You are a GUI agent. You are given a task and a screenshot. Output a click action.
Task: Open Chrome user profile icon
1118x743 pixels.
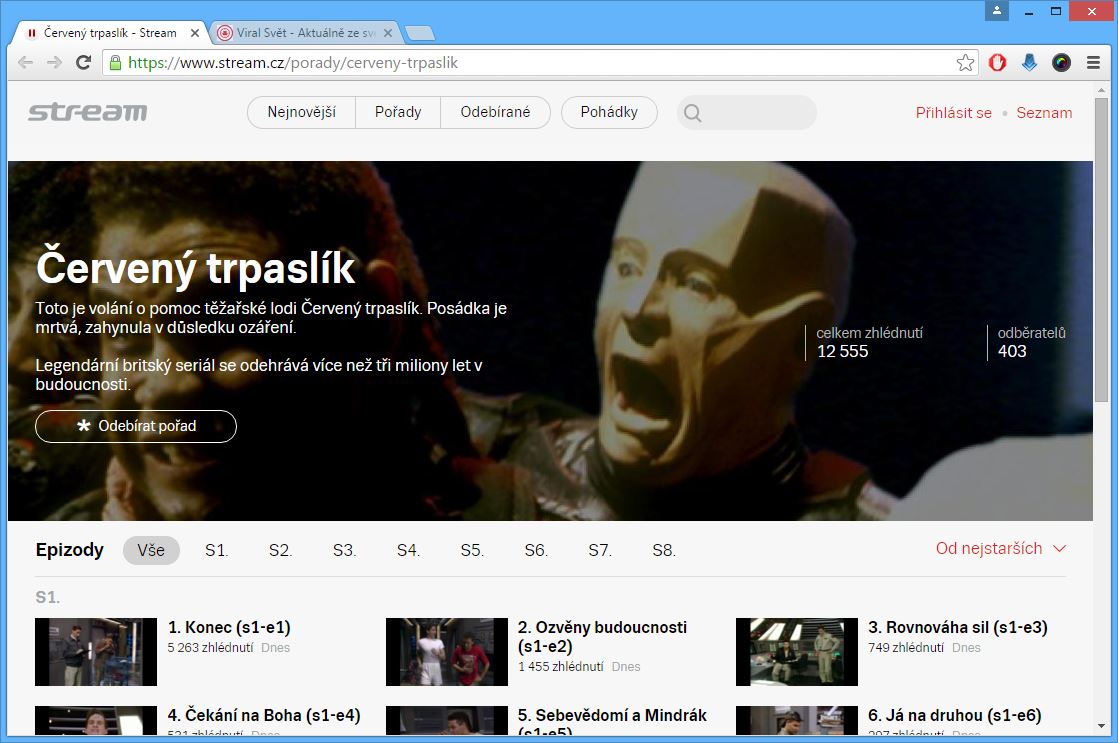[997, 11]
